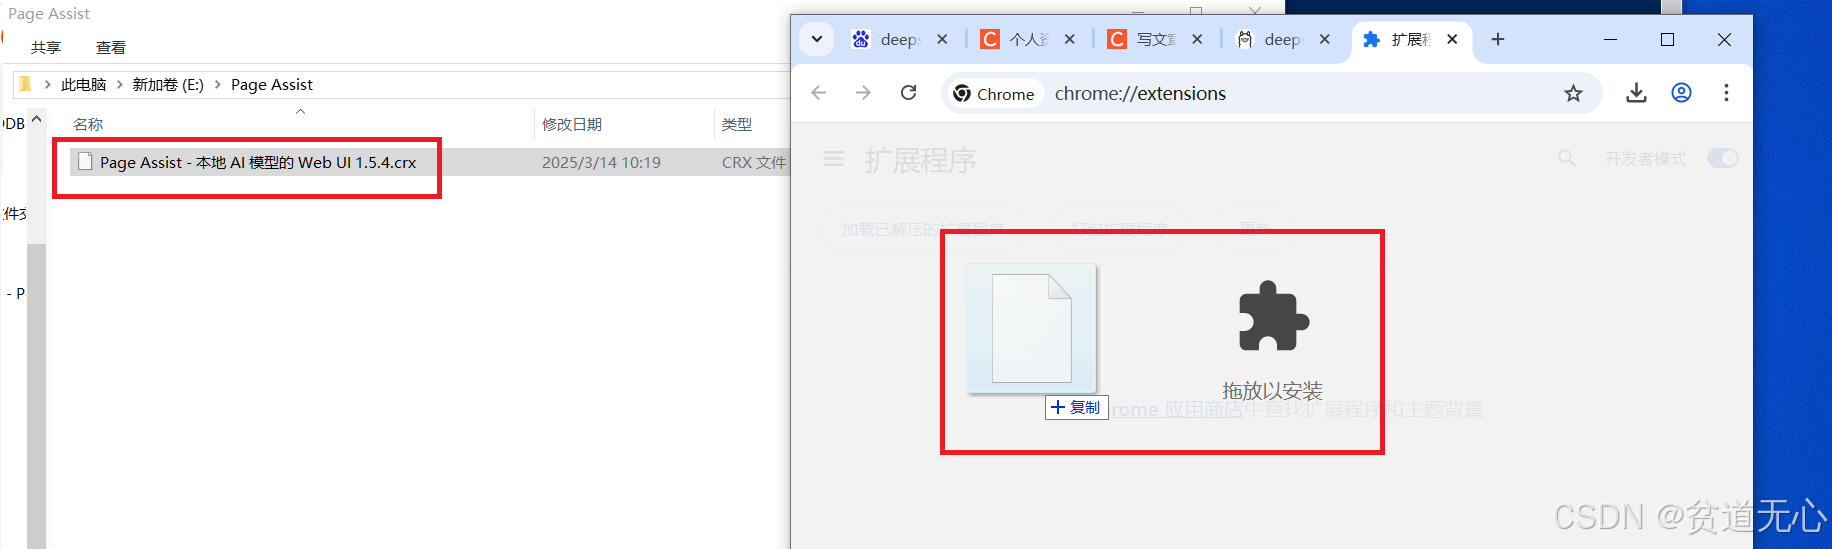Click the modified date 2025/3/14 10:19 cell
1832x549 pixels.
pyautogui.click(x=601, y=162)
